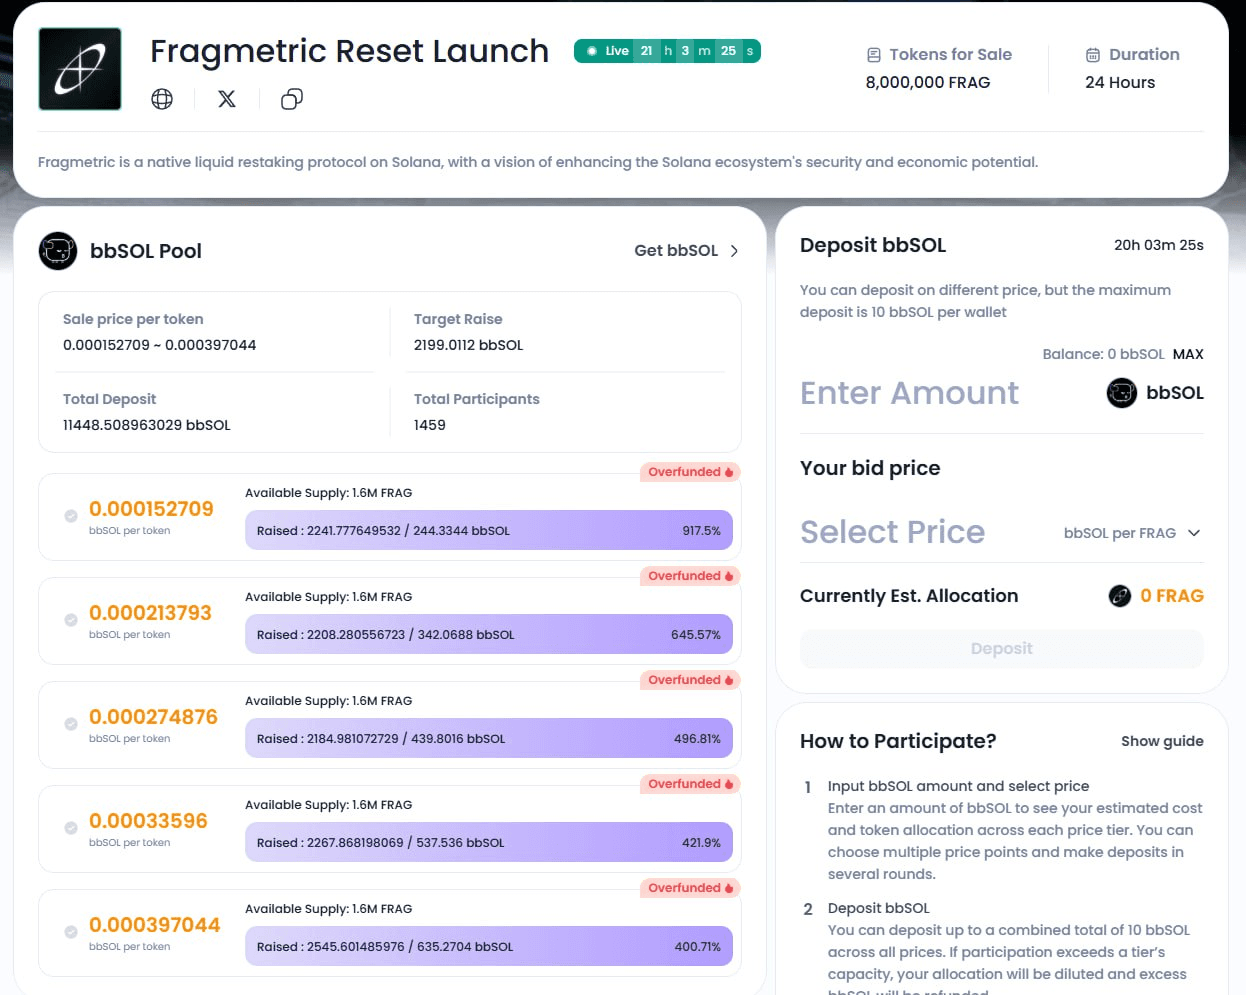Open the bbSOL per FRAG dropdown
The image size is (1246, 995).
coord(1132,533)
